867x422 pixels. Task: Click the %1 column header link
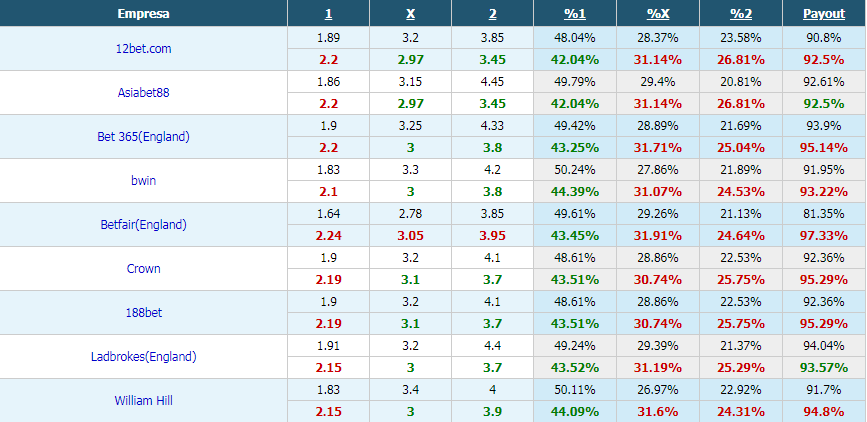tap(574, 14)
